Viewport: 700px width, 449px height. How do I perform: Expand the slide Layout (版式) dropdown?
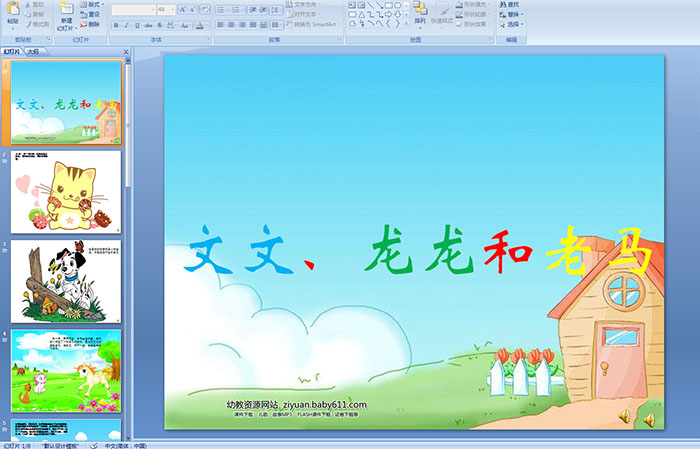pyautogui.click(x=90, y=5)
